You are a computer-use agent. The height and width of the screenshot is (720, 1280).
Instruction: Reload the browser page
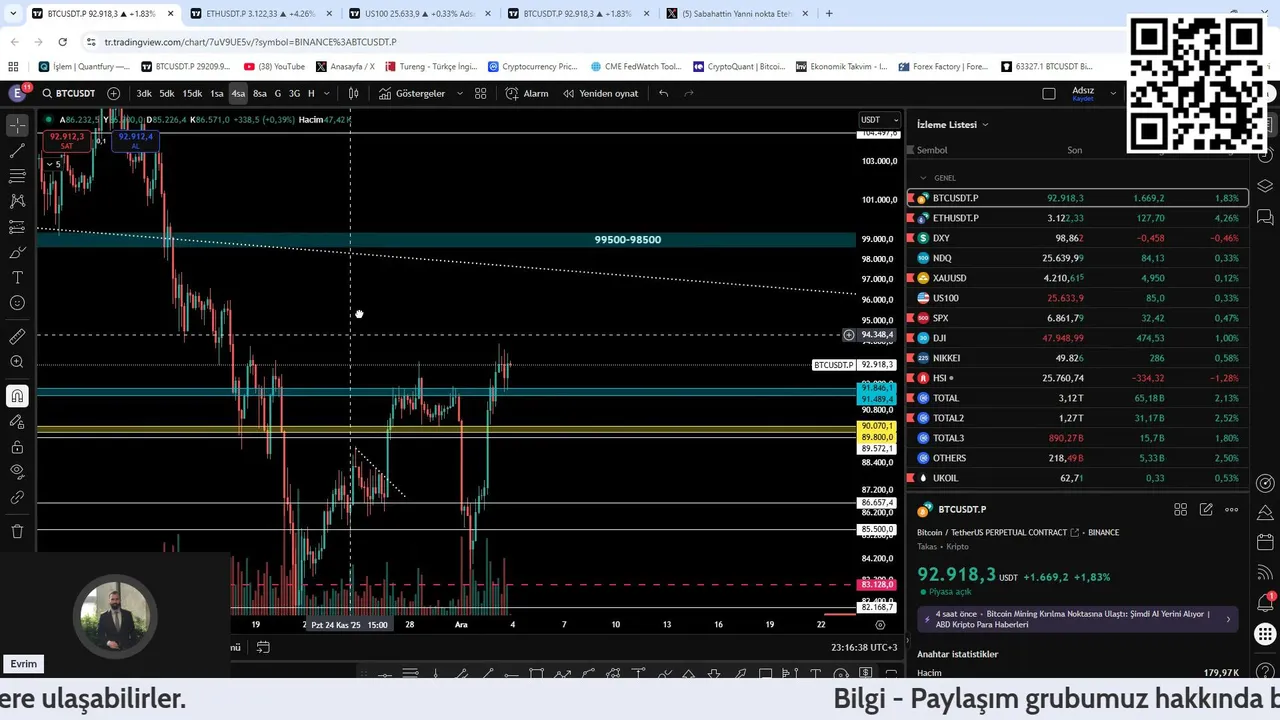pyautogui.click(x=62, y=42)
